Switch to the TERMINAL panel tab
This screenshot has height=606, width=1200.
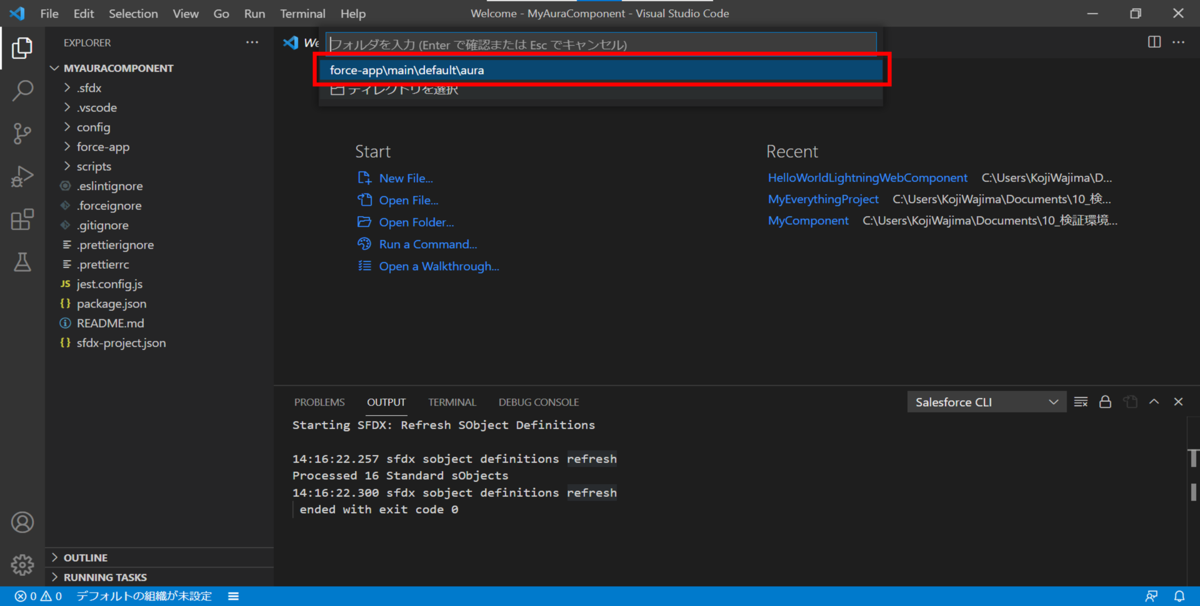(x=452, y=402)
